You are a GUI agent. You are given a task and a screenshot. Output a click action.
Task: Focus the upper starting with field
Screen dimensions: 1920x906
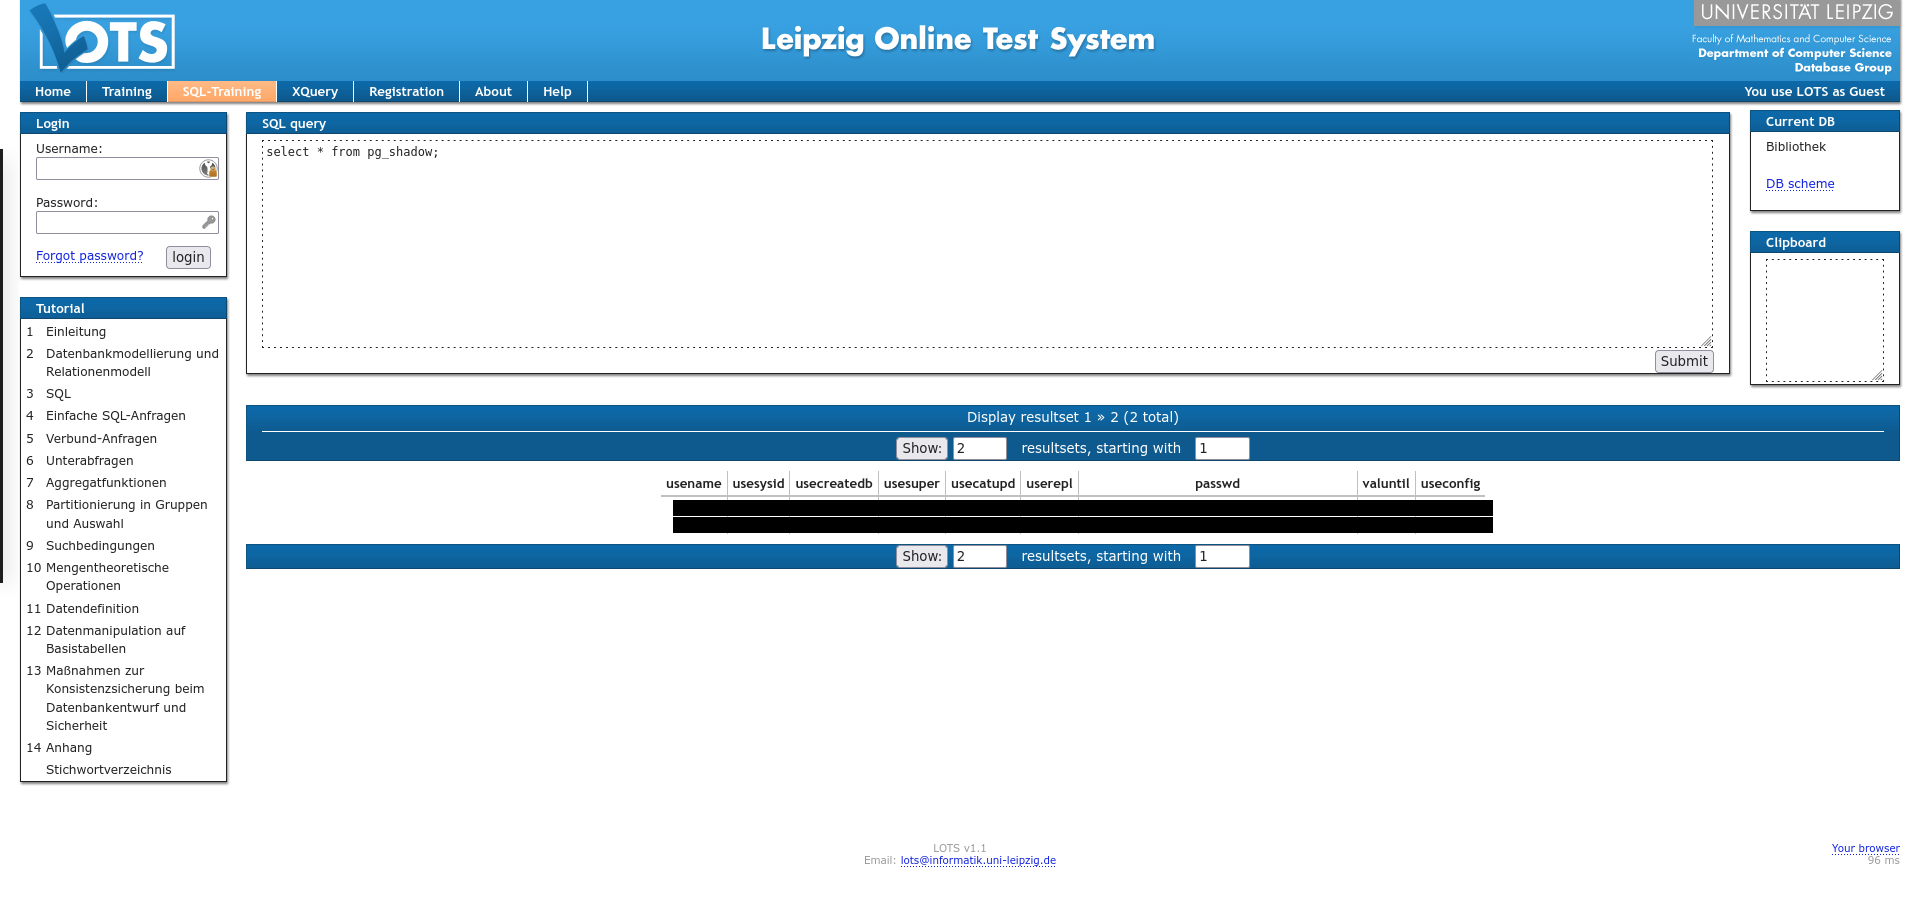[1222, 448]
